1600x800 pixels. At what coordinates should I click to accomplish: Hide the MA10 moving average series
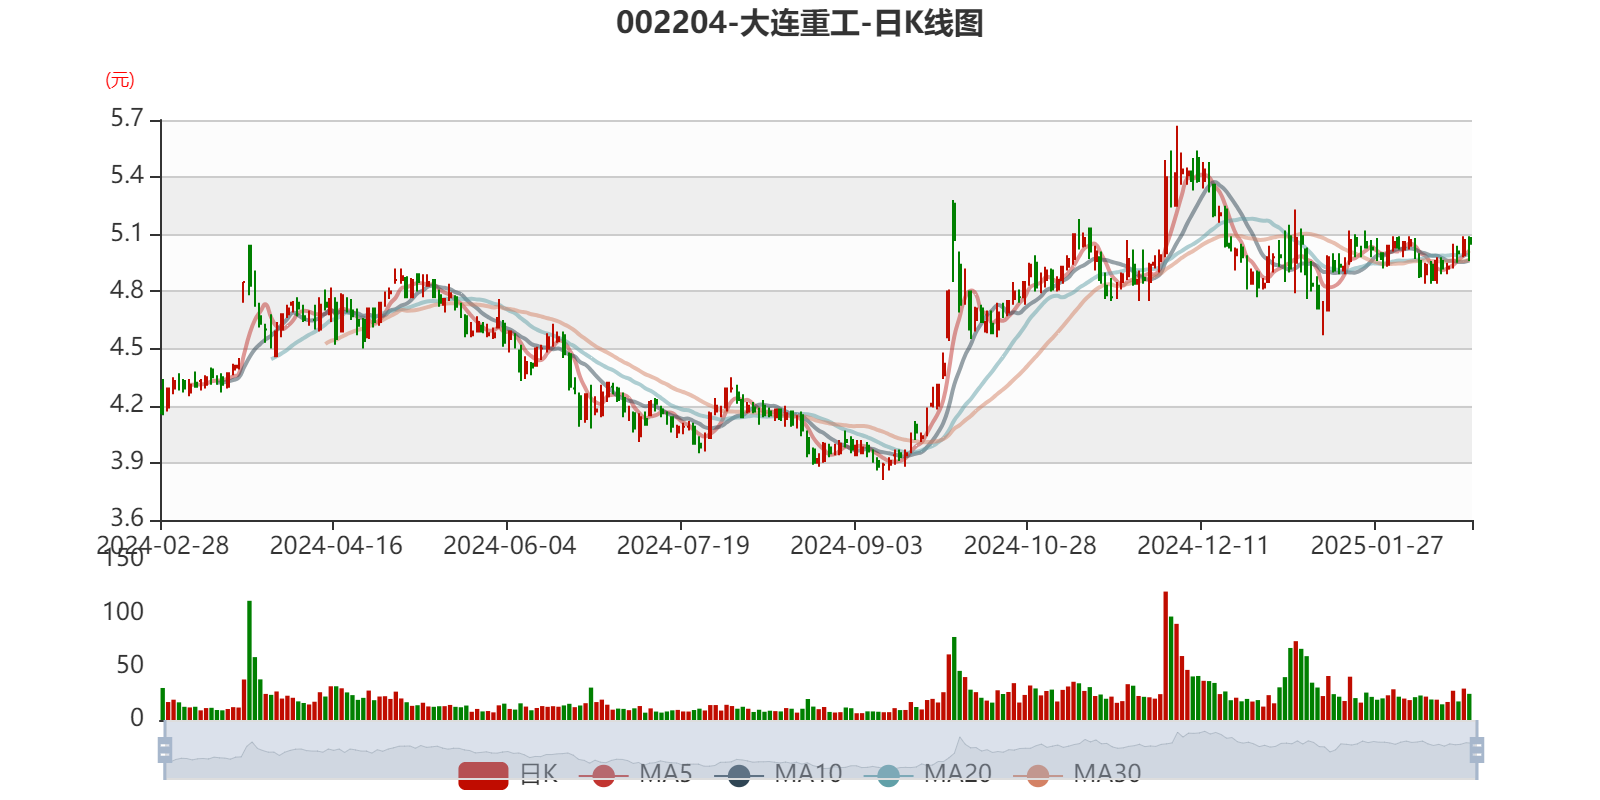pos(778,774)
